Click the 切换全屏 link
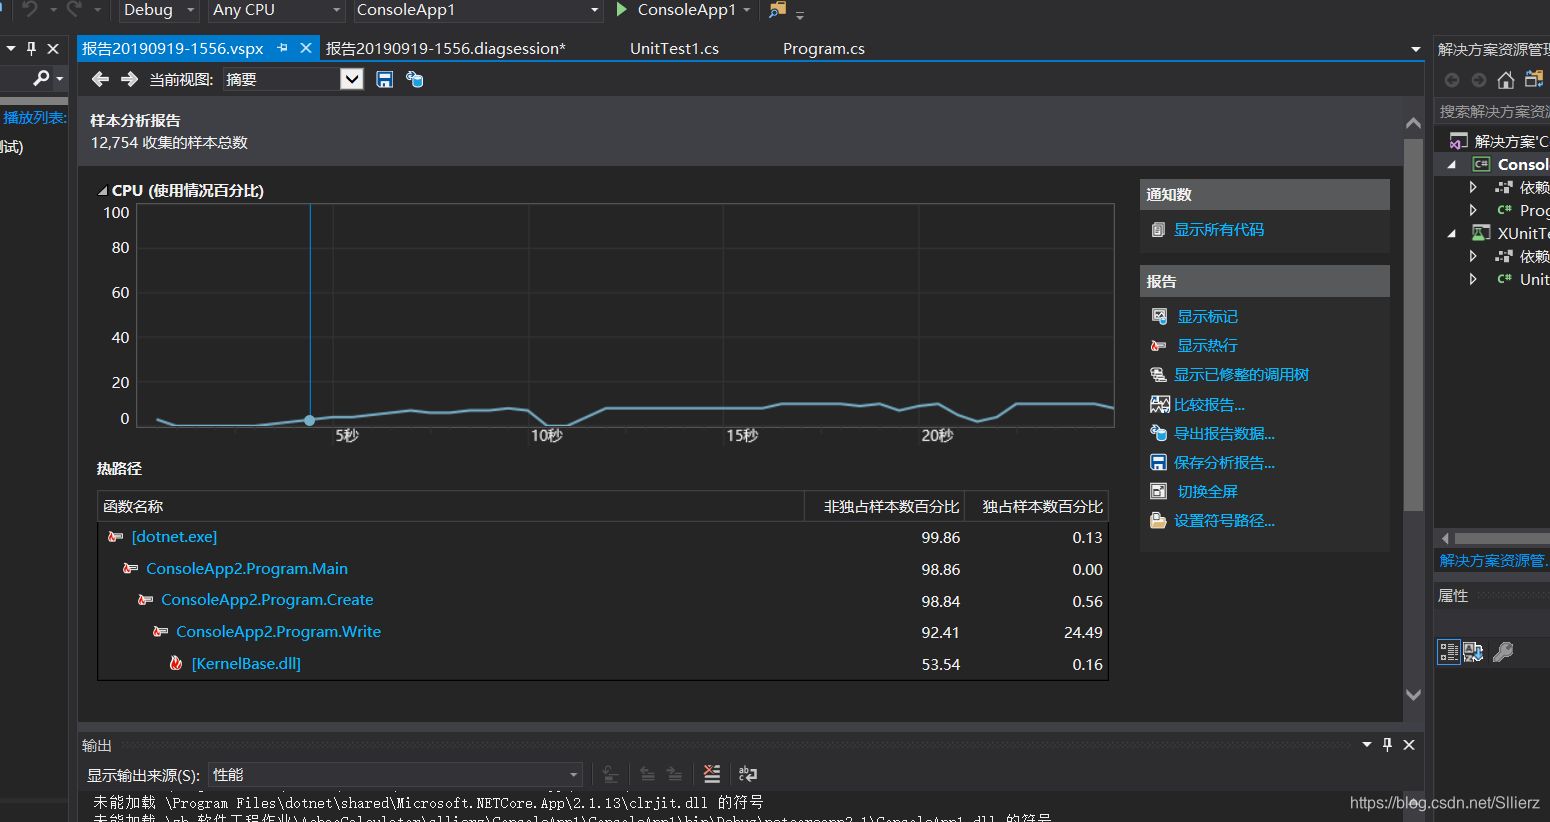This screenshot has width=1550, height=822. [1207, 491]
